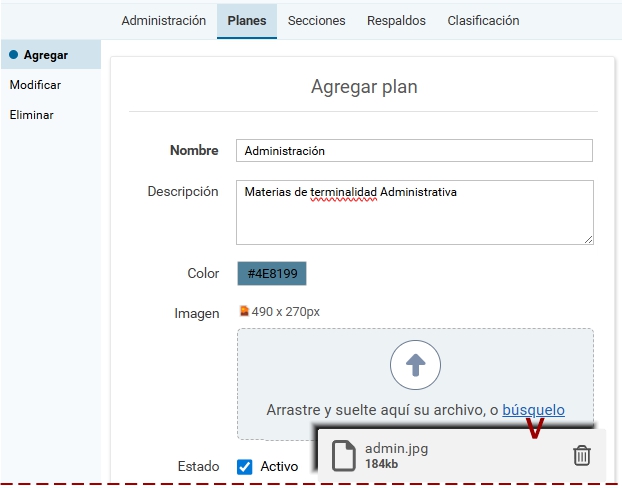Image resolution: width=622 pixels, height=488 pixels.
Task: Click inside the Descripción text area
Action: [414, 212]
